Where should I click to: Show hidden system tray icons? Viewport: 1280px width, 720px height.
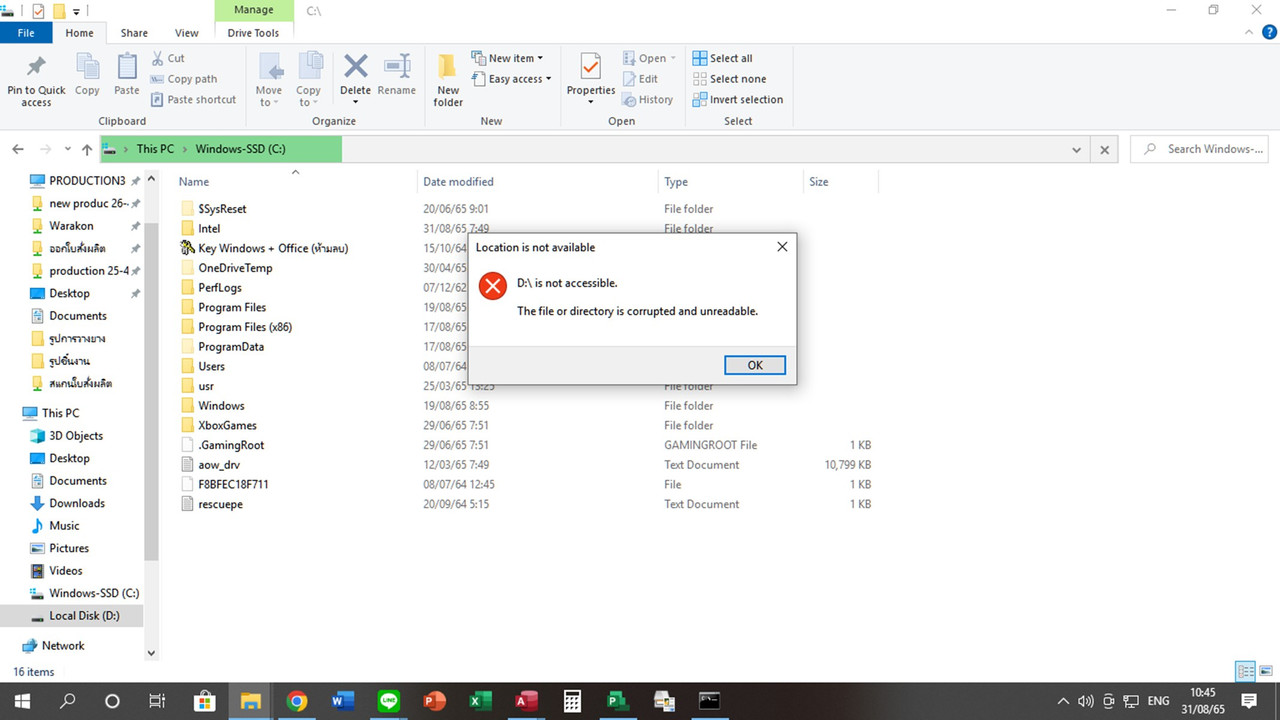click(x=1064, y=701)
